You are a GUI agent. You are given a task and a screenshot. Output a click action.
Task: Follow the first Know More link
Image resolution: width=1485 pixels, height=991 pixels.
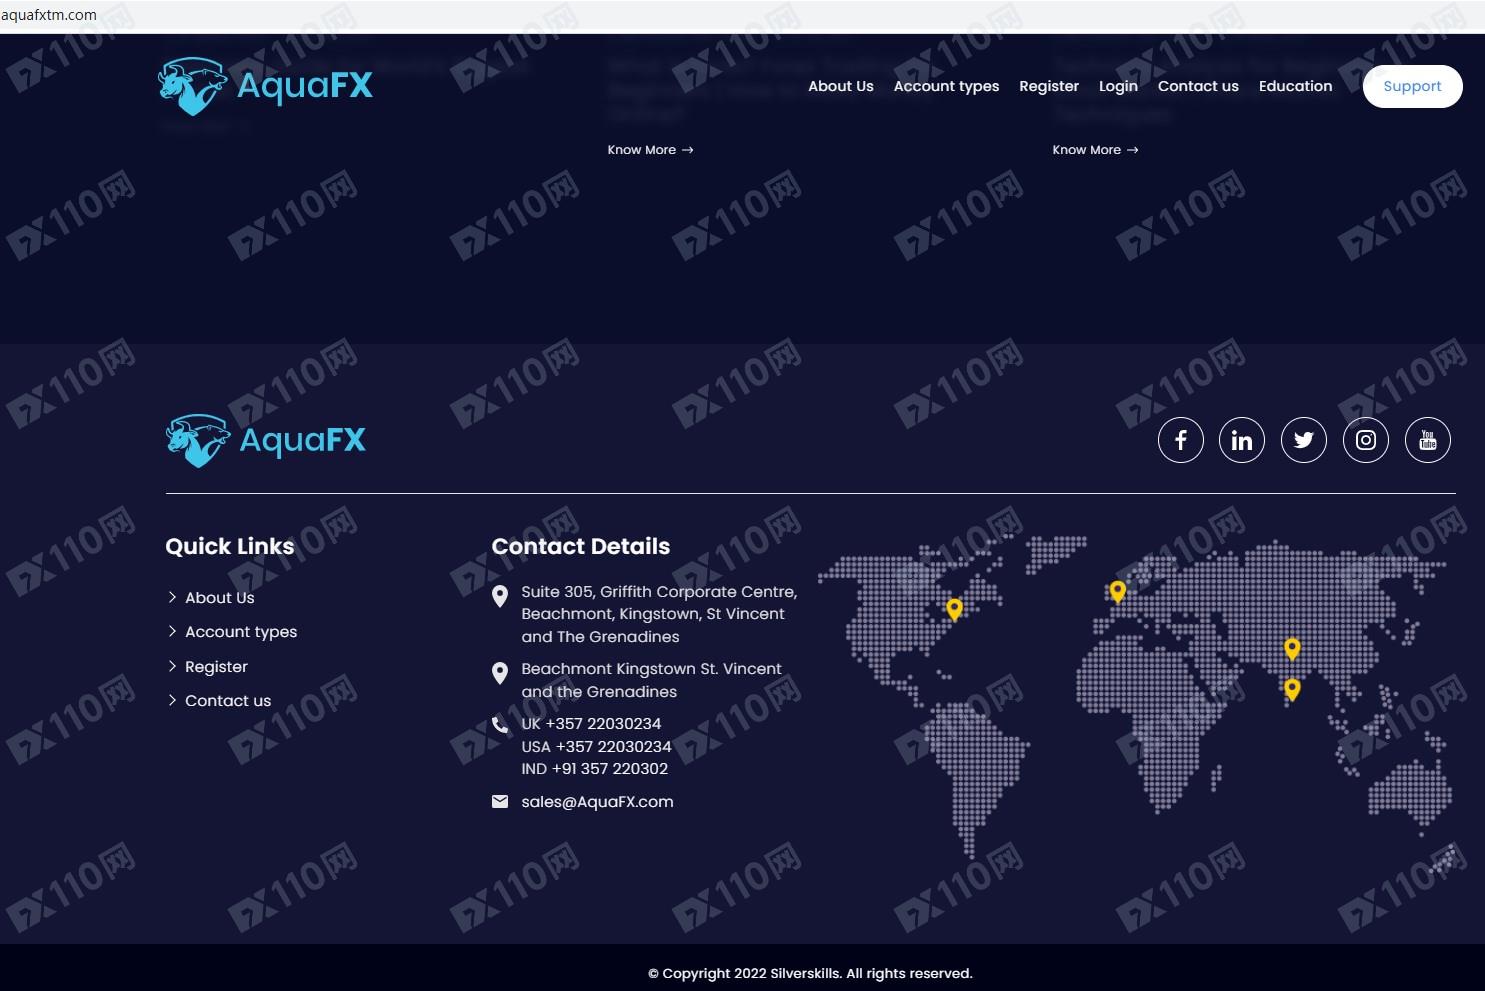(650, 150)
